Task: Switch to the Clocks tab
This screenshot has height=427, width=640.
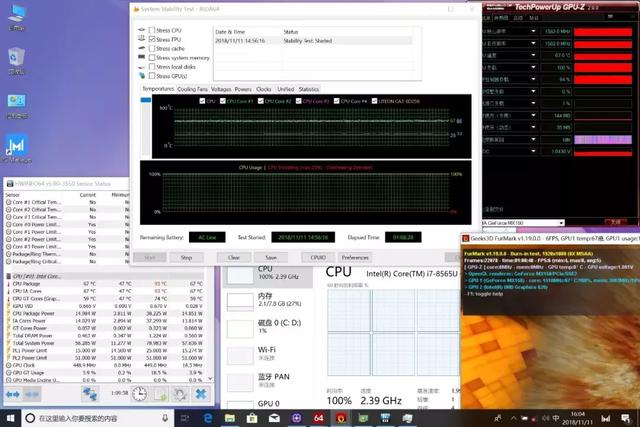Action: coord(264,89)
